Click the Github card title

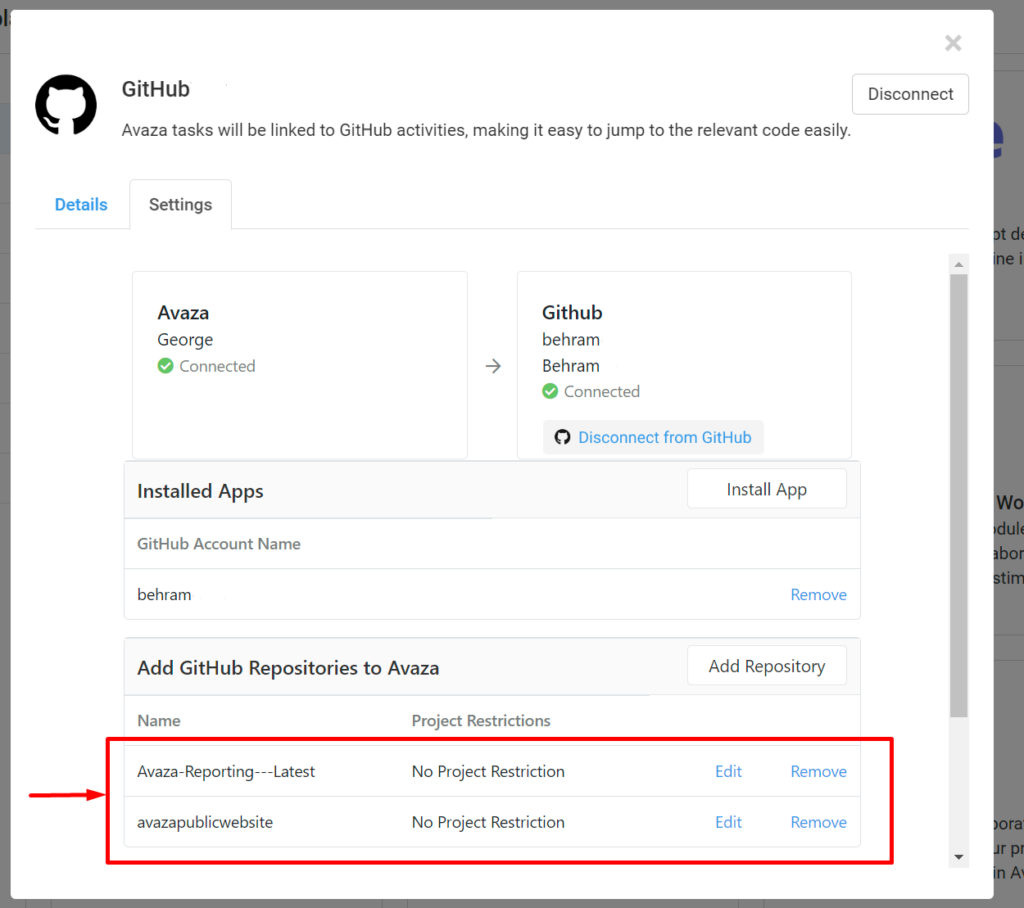(572, 313)
